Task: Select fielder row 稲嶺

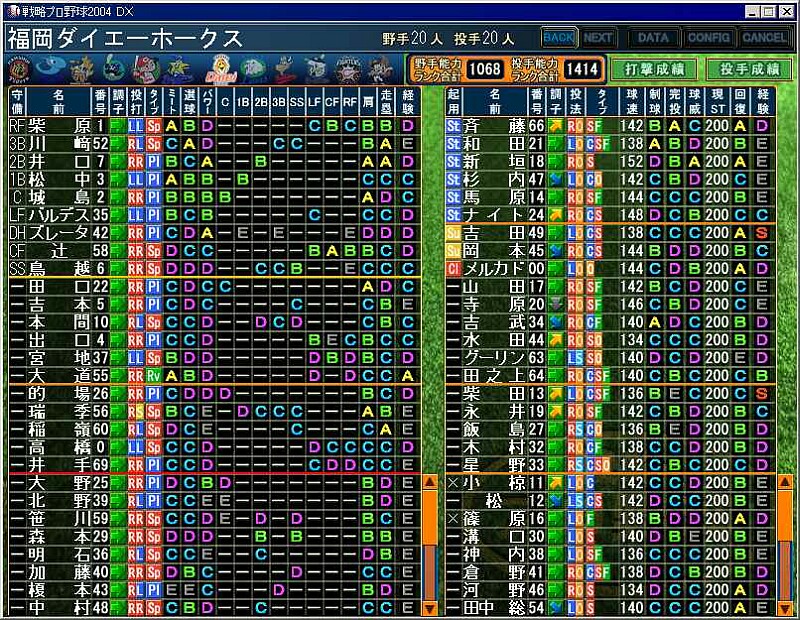Action: tap(214, 430)
